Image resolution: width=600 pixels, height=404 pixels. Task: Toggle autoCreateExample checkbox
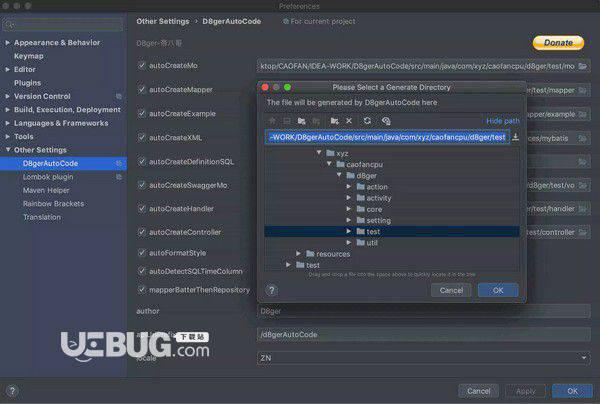(x=142, y=114)
